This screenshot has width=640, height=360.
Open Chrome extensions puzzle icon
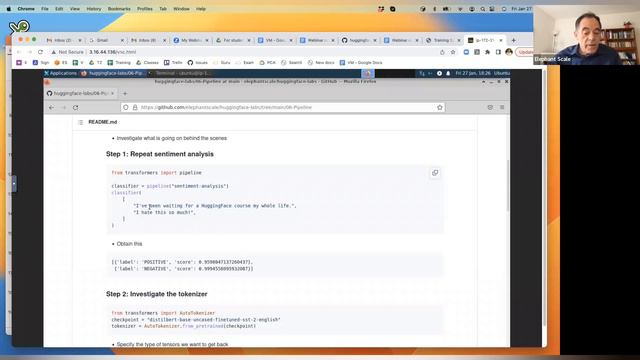pos(487,52)
